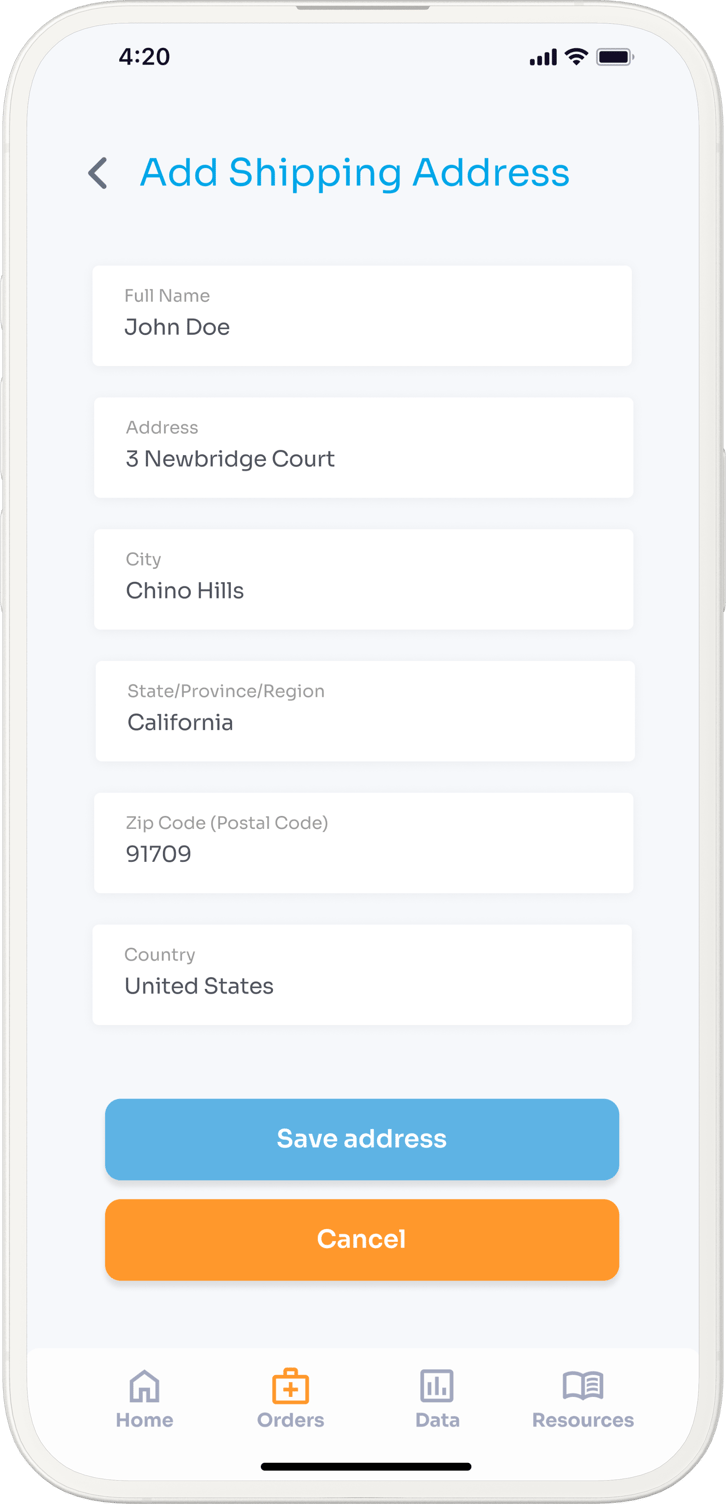Edit the Zip Code field 91709
726x1504 pixels.
[363, 843]
